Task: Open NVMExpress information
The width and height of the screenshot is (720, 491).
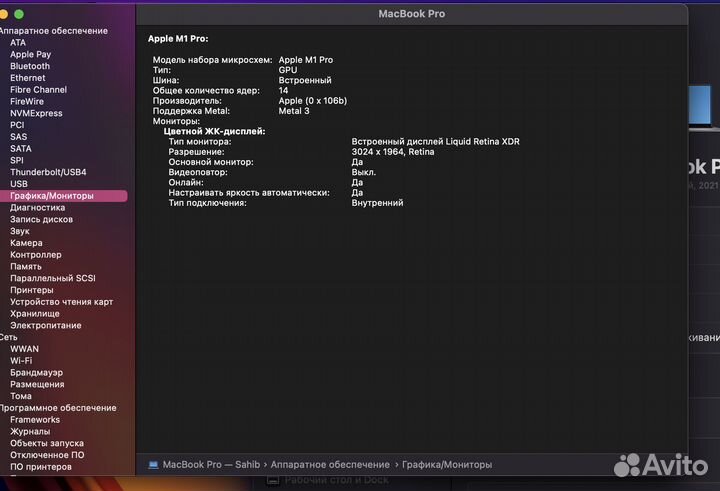Action: 36,113
